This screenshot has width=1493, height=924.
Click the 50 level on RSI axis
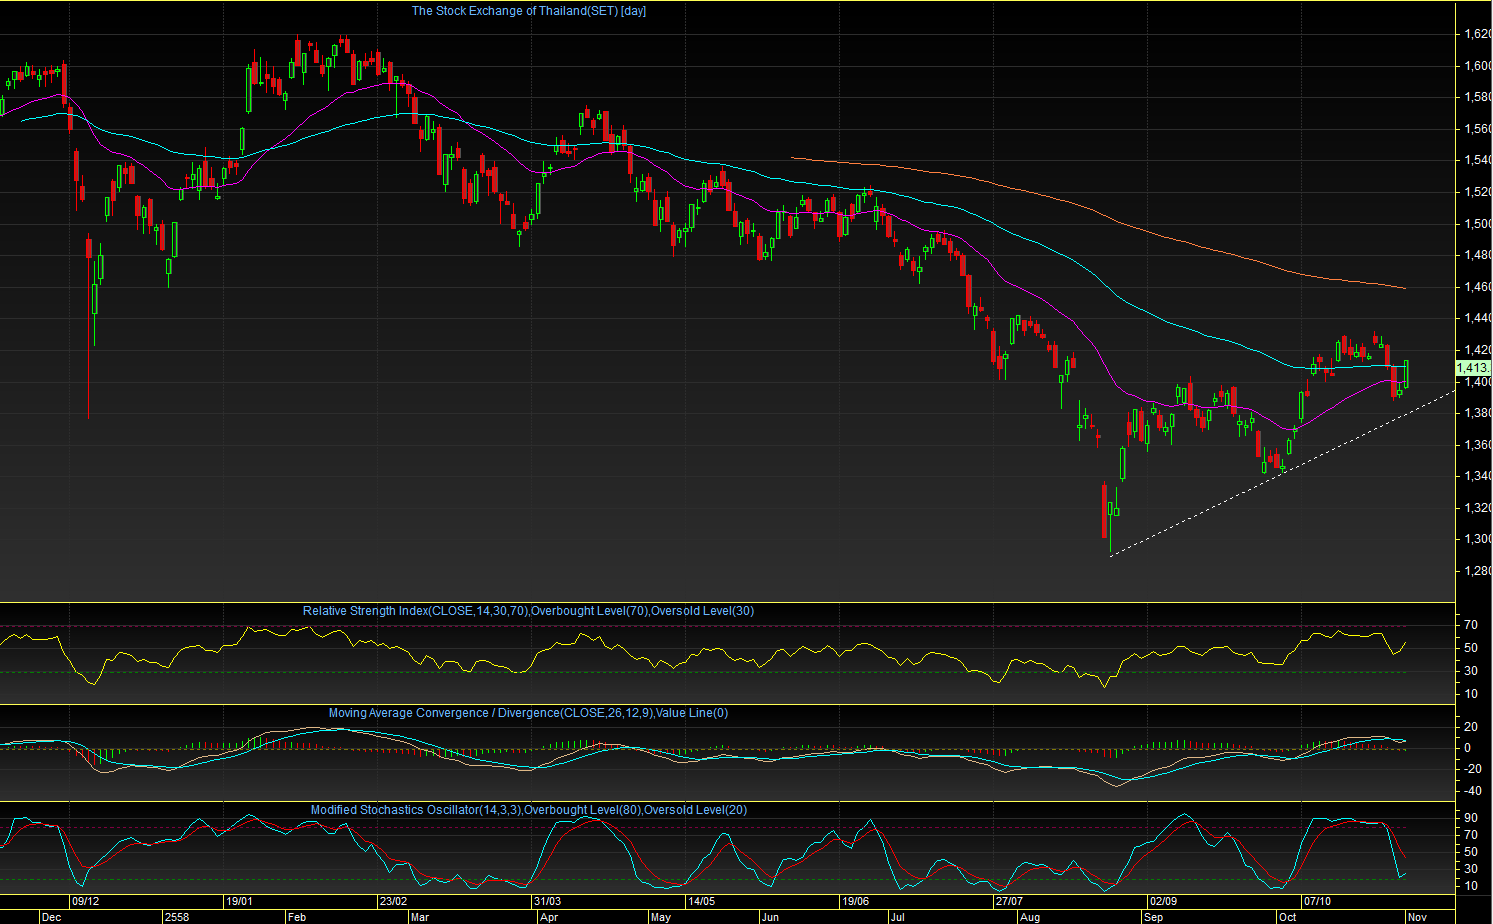[x=1471, y=648]
